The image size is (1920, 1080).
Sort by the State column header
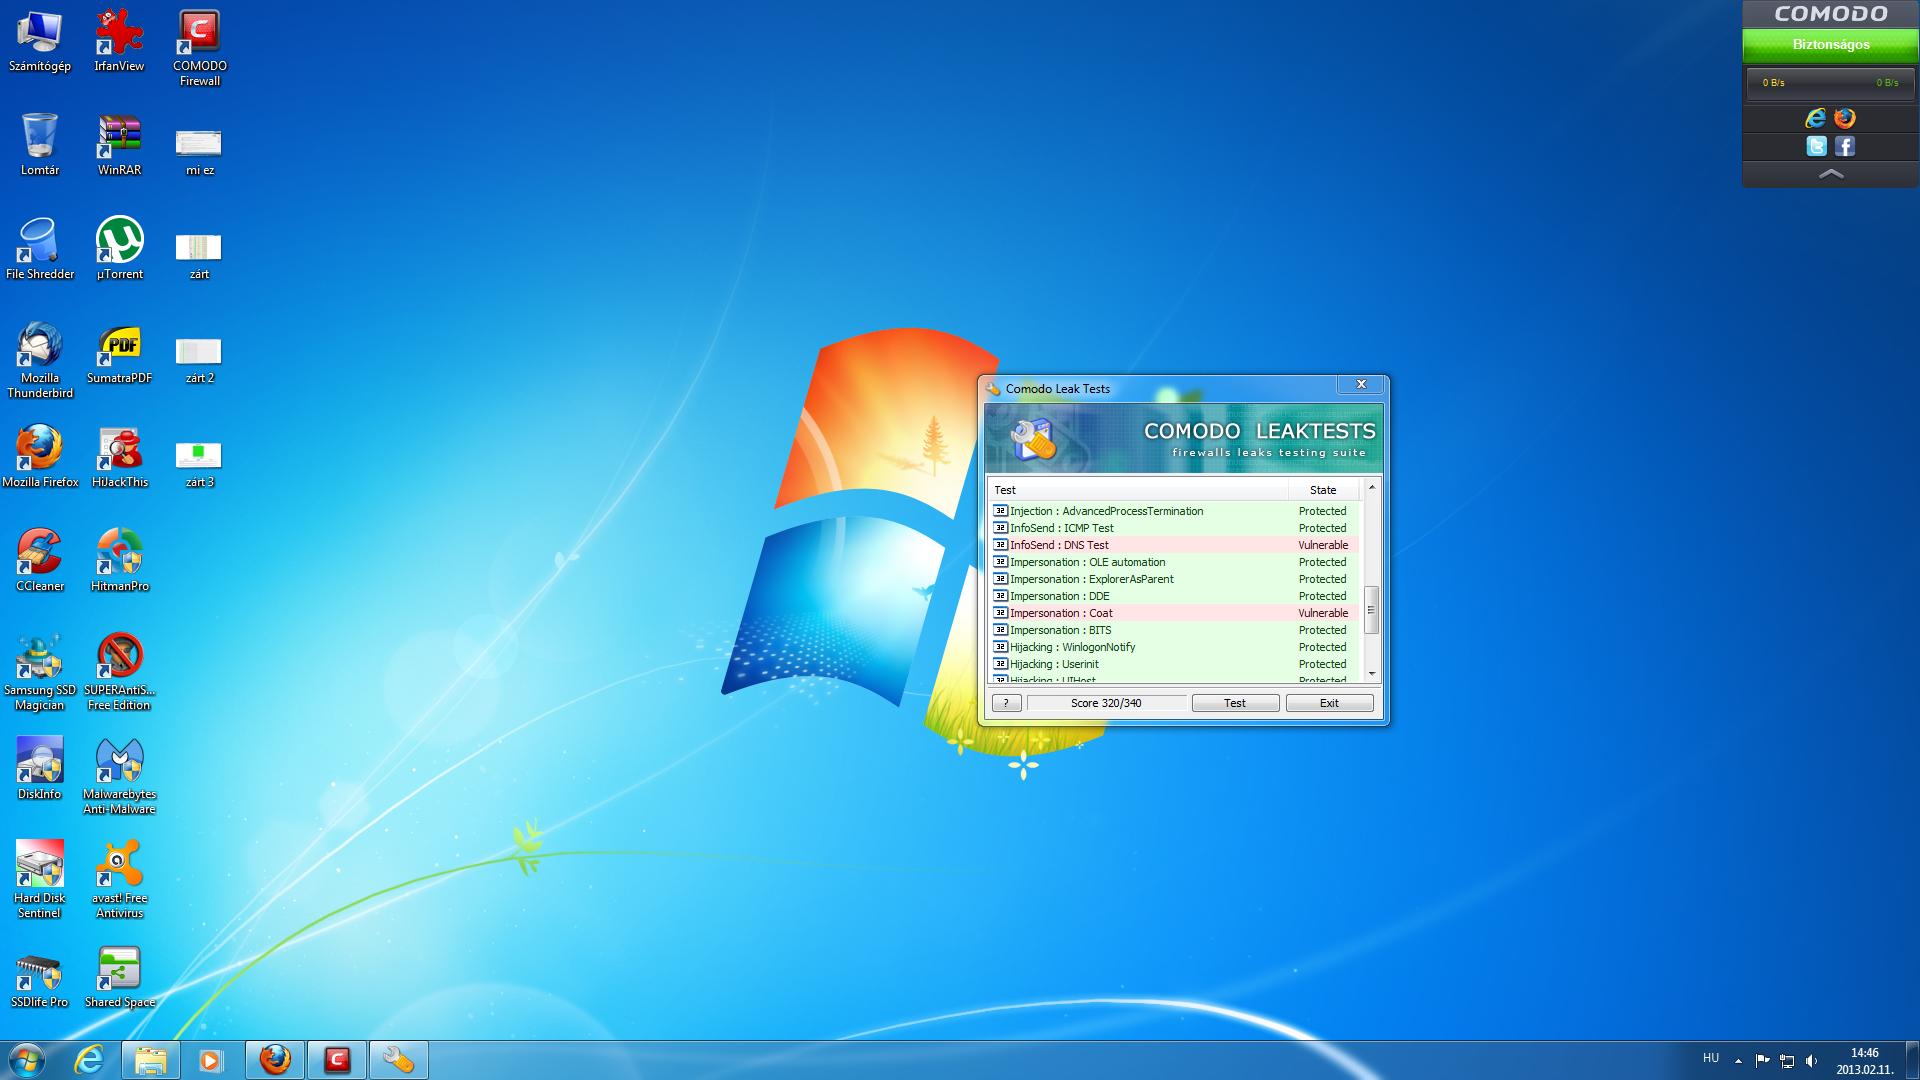(x=1324, y=490)
